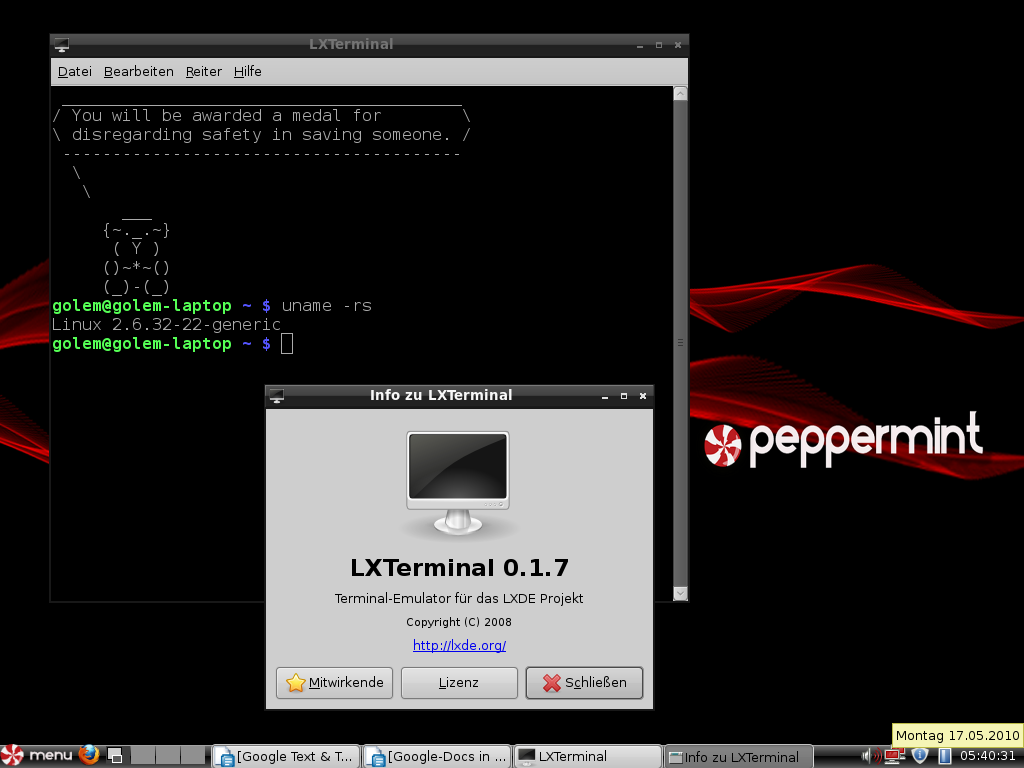Click the Lizenz button
Screen dimensions: 1024x768
459,683
